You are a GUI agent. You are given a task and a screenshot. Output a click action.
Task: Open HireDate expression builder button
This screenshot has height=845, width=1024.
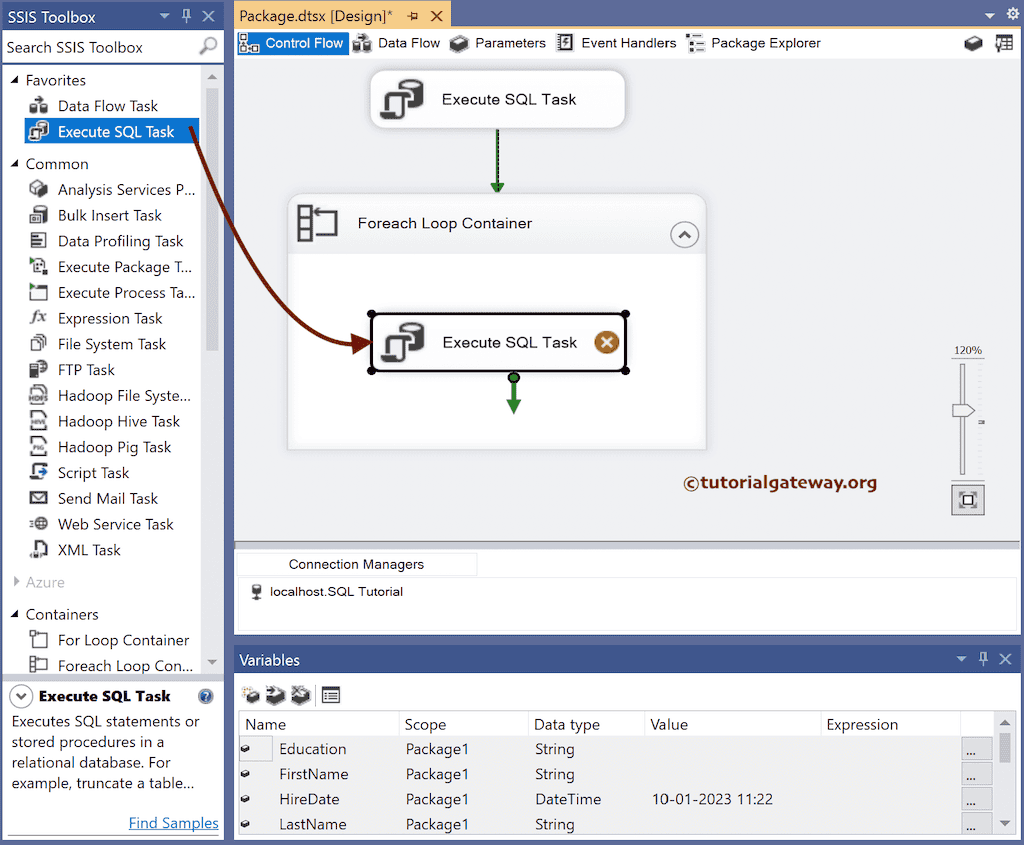[975, 799]
